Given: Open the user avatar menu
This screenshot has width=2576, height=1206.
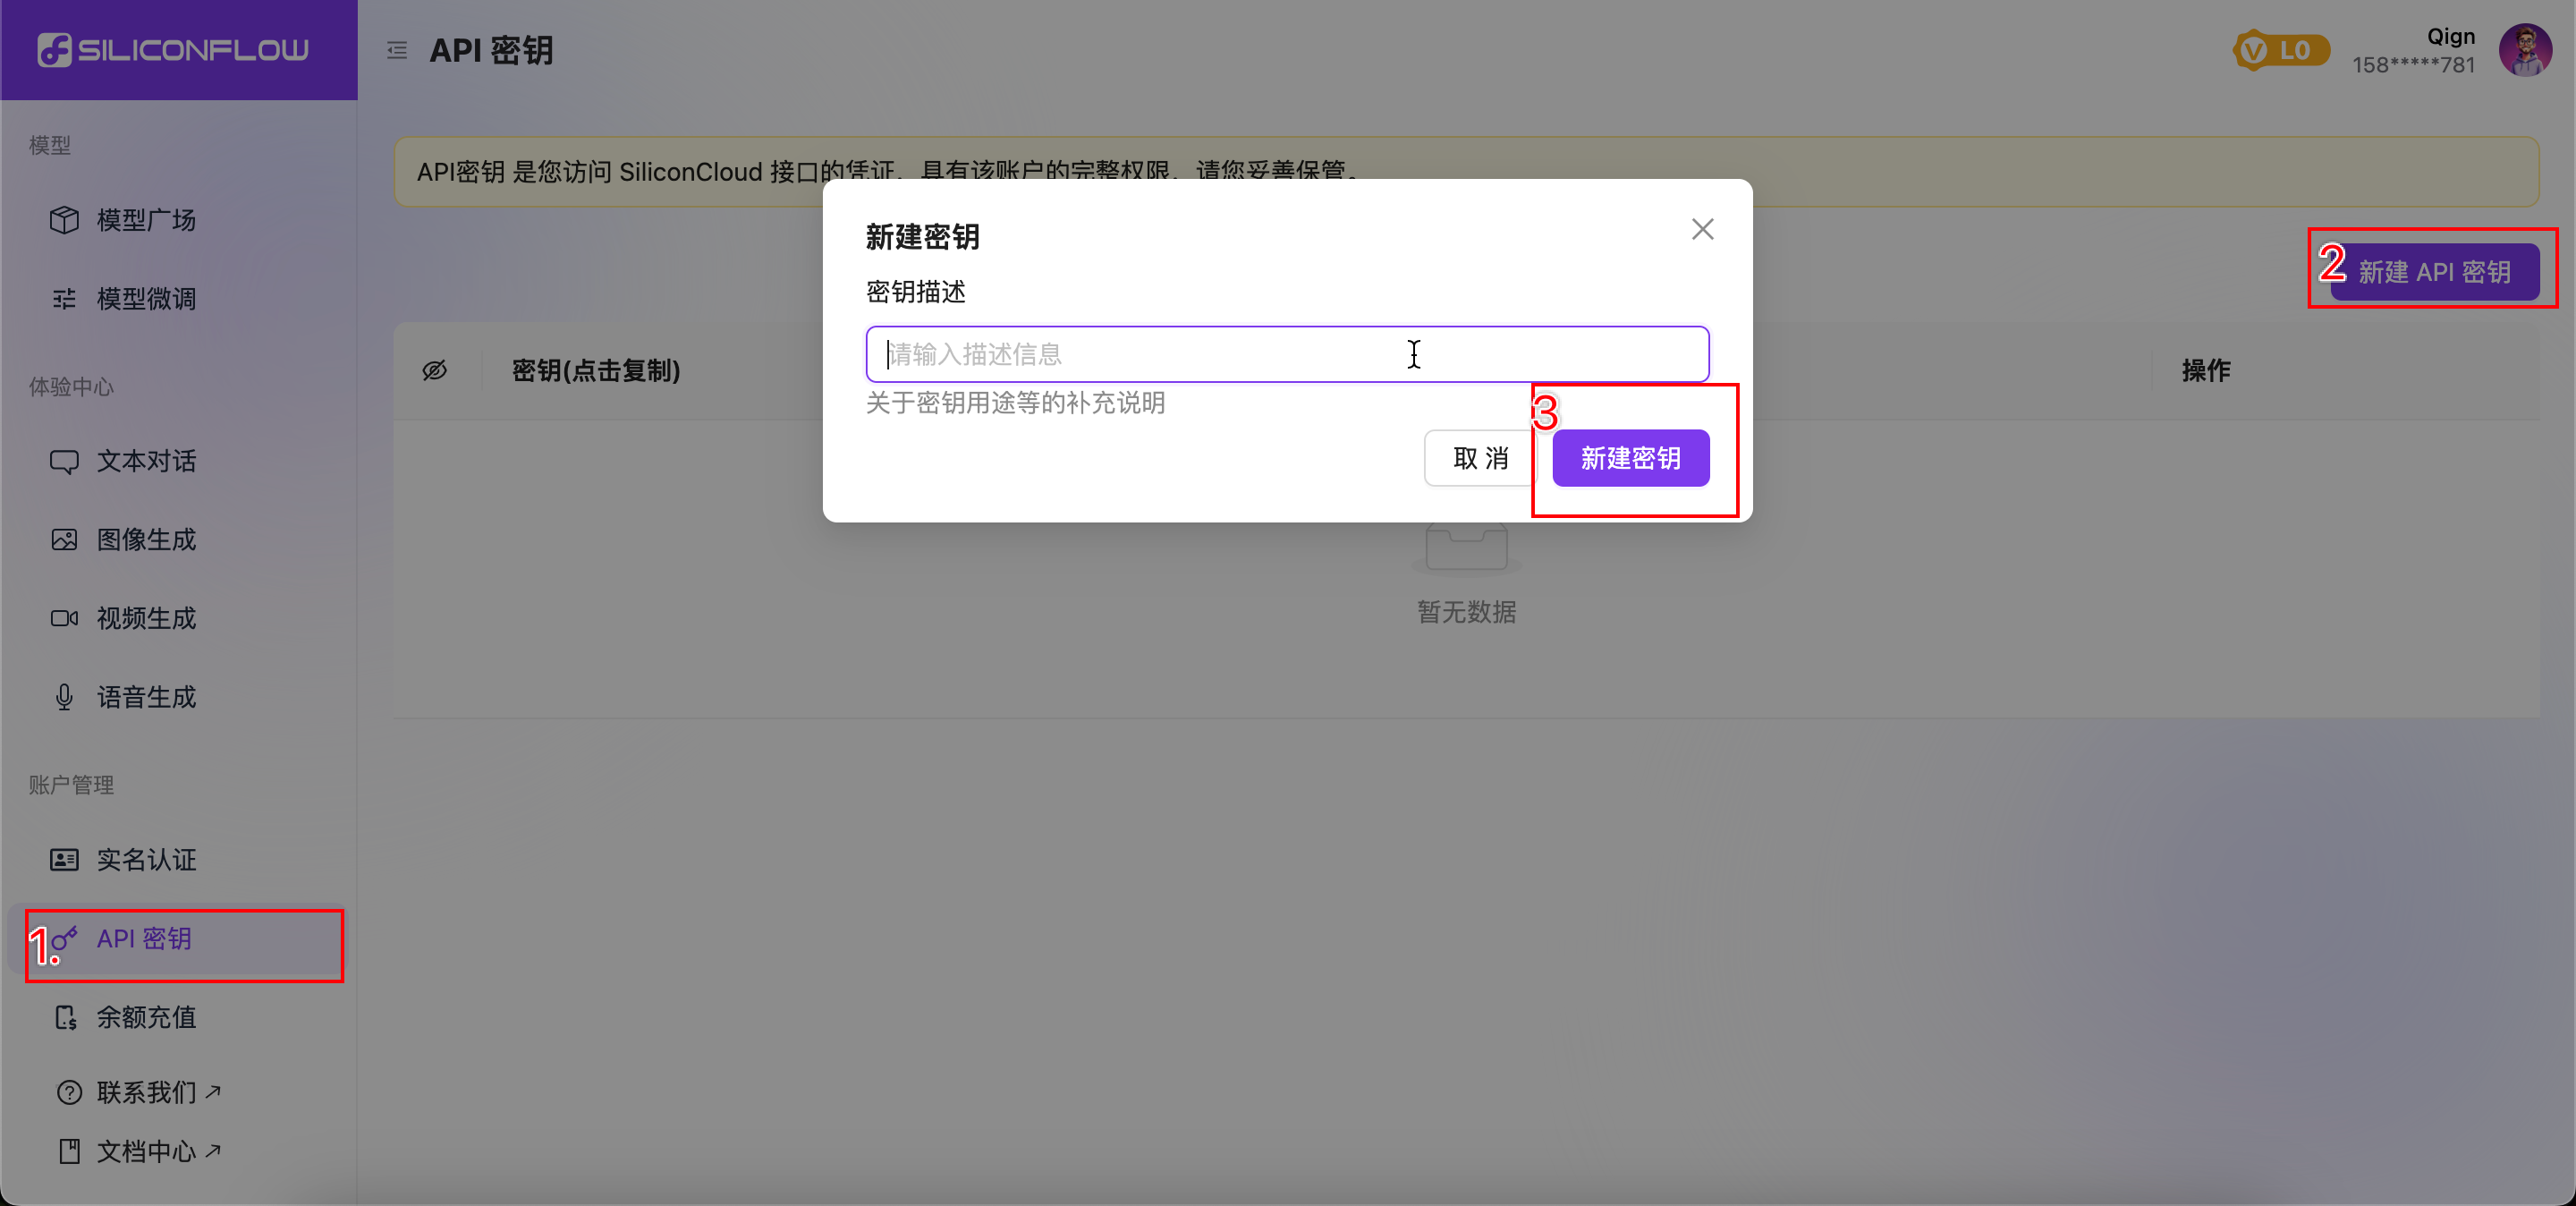Looking at the screenshot, I should coord(2524,50).
